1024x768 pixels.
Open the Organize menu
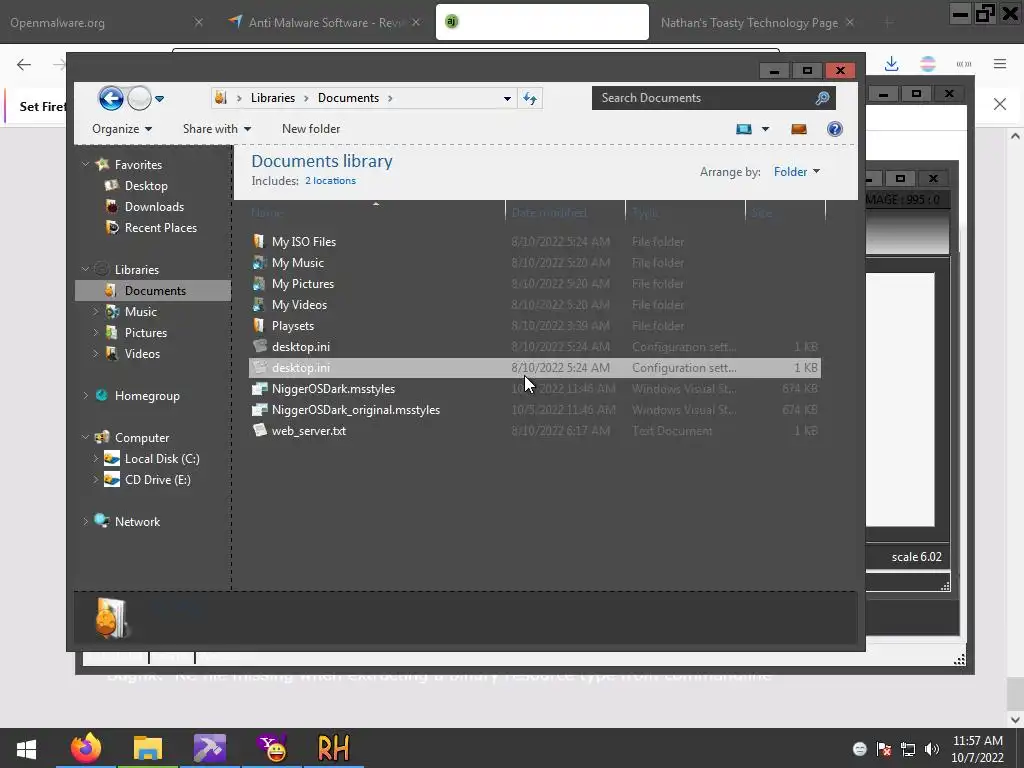122,129
